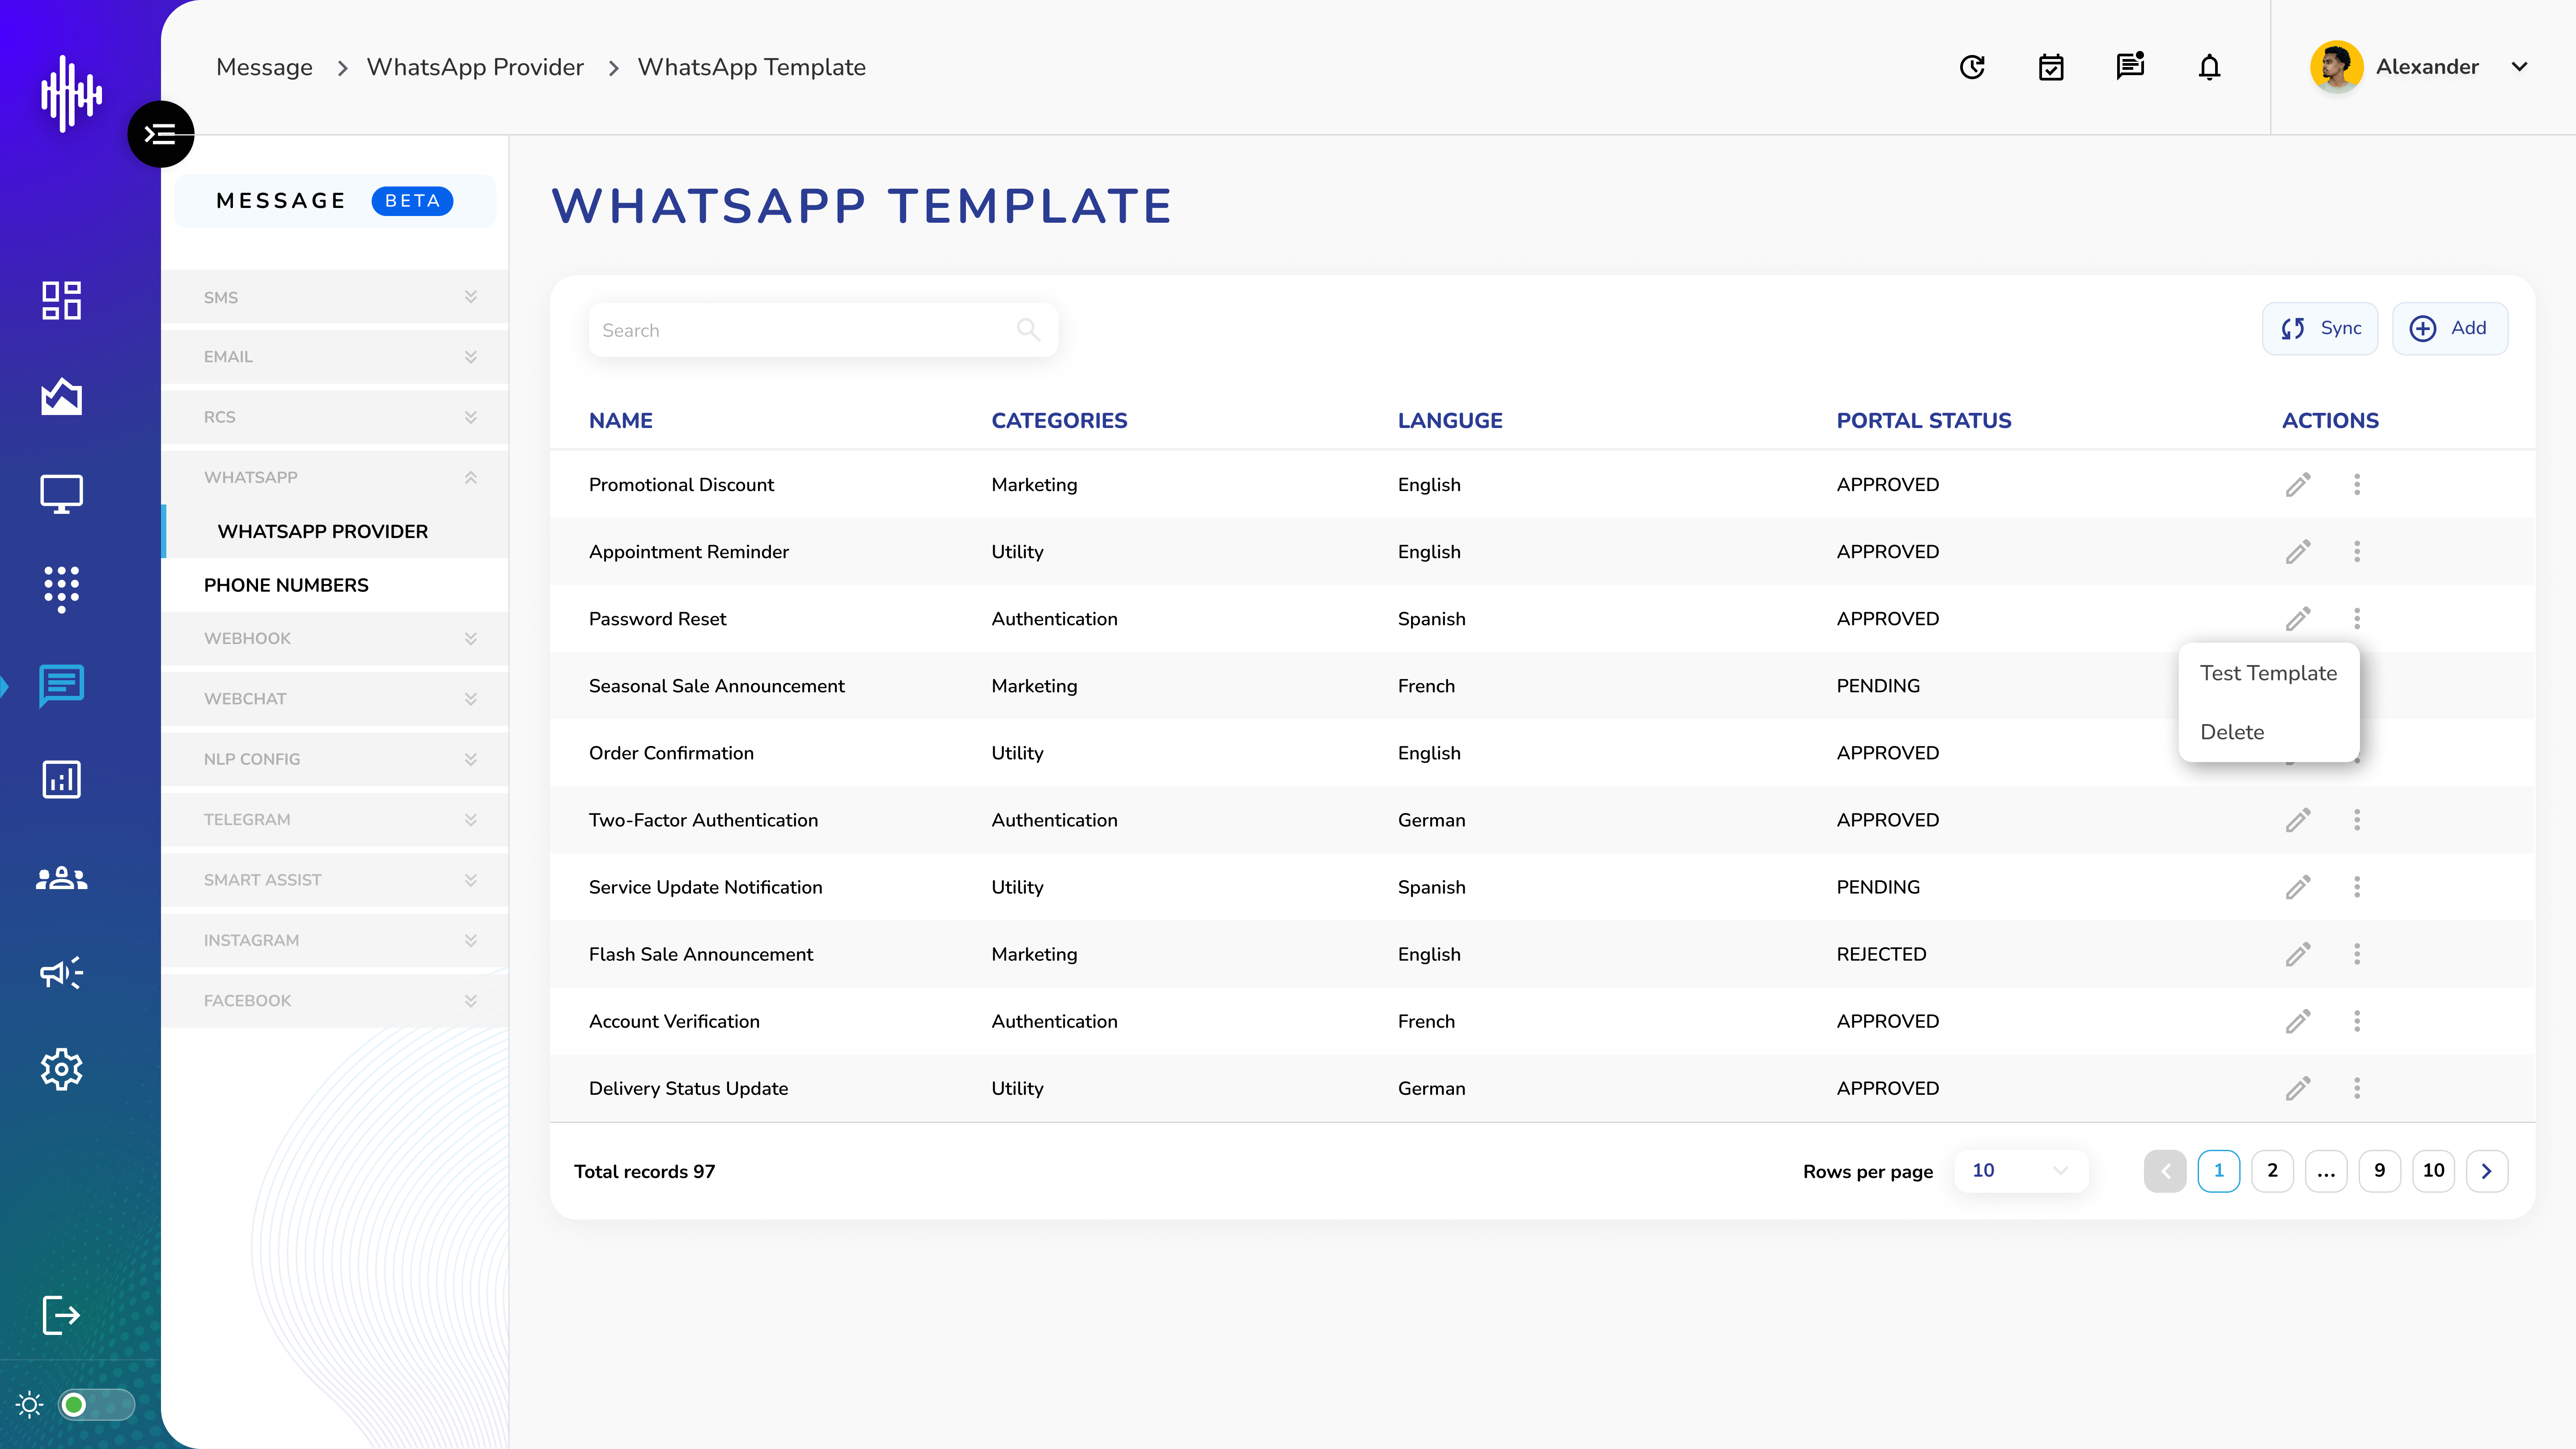Screen dimensions: 2576x1449
Task: Click Seasonal Sale Announcement name cell
Action: coord(716,686)
